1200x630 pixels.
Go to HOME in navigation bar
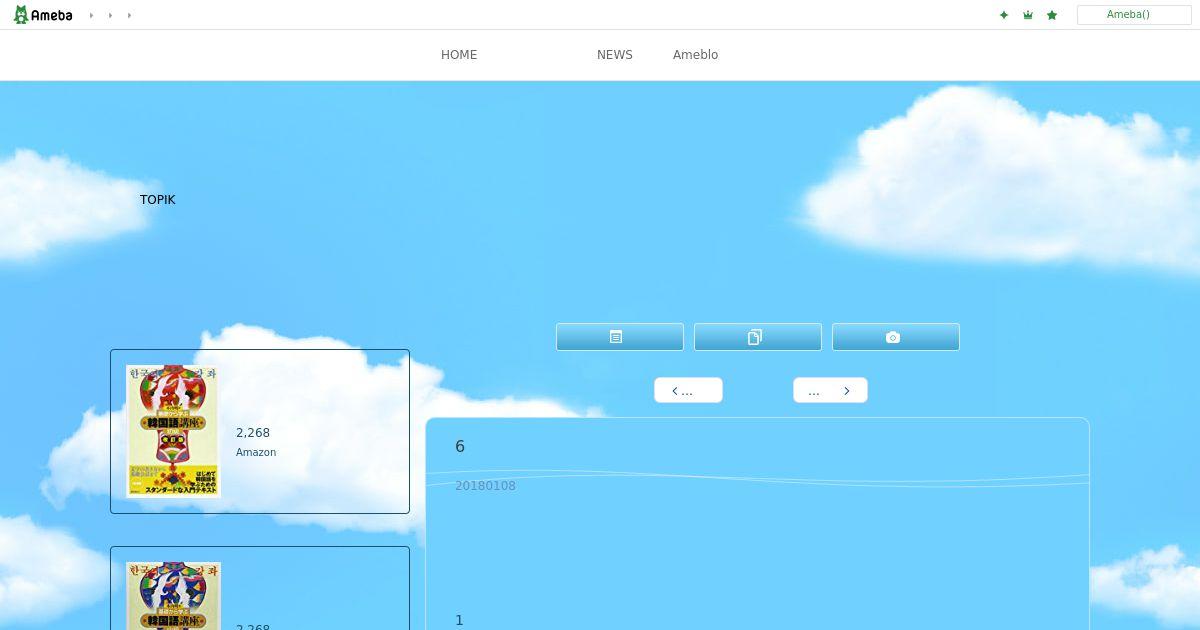(459, 55)
